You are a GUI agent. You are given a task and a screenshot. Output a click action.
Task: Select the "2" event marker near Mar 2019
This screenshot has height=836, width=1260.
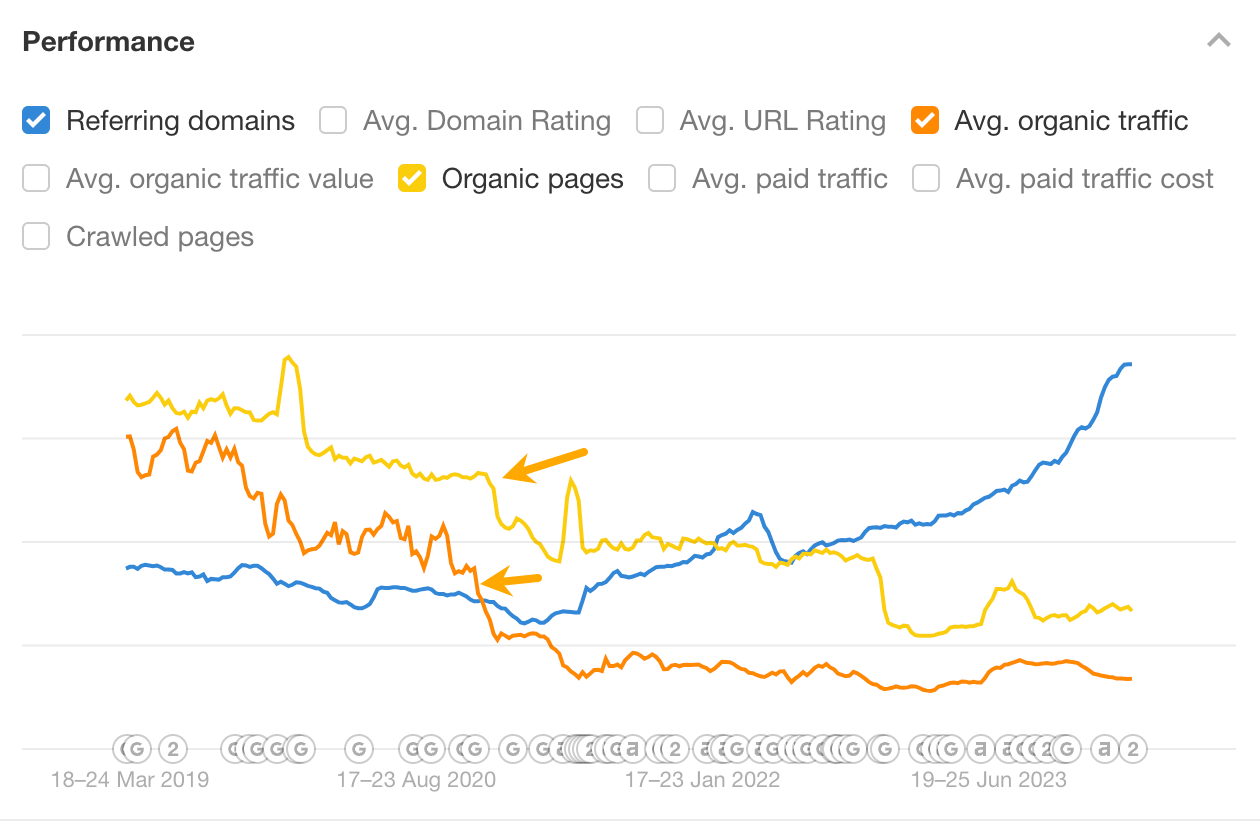pos(174,748)
